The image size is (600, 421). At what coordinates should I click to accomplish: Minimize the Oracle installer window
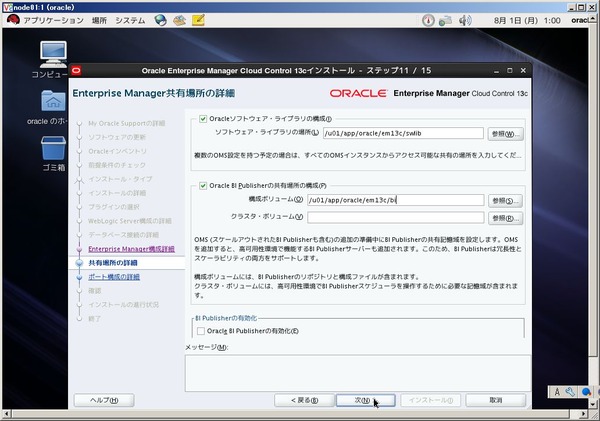click(x=496, y=71)
